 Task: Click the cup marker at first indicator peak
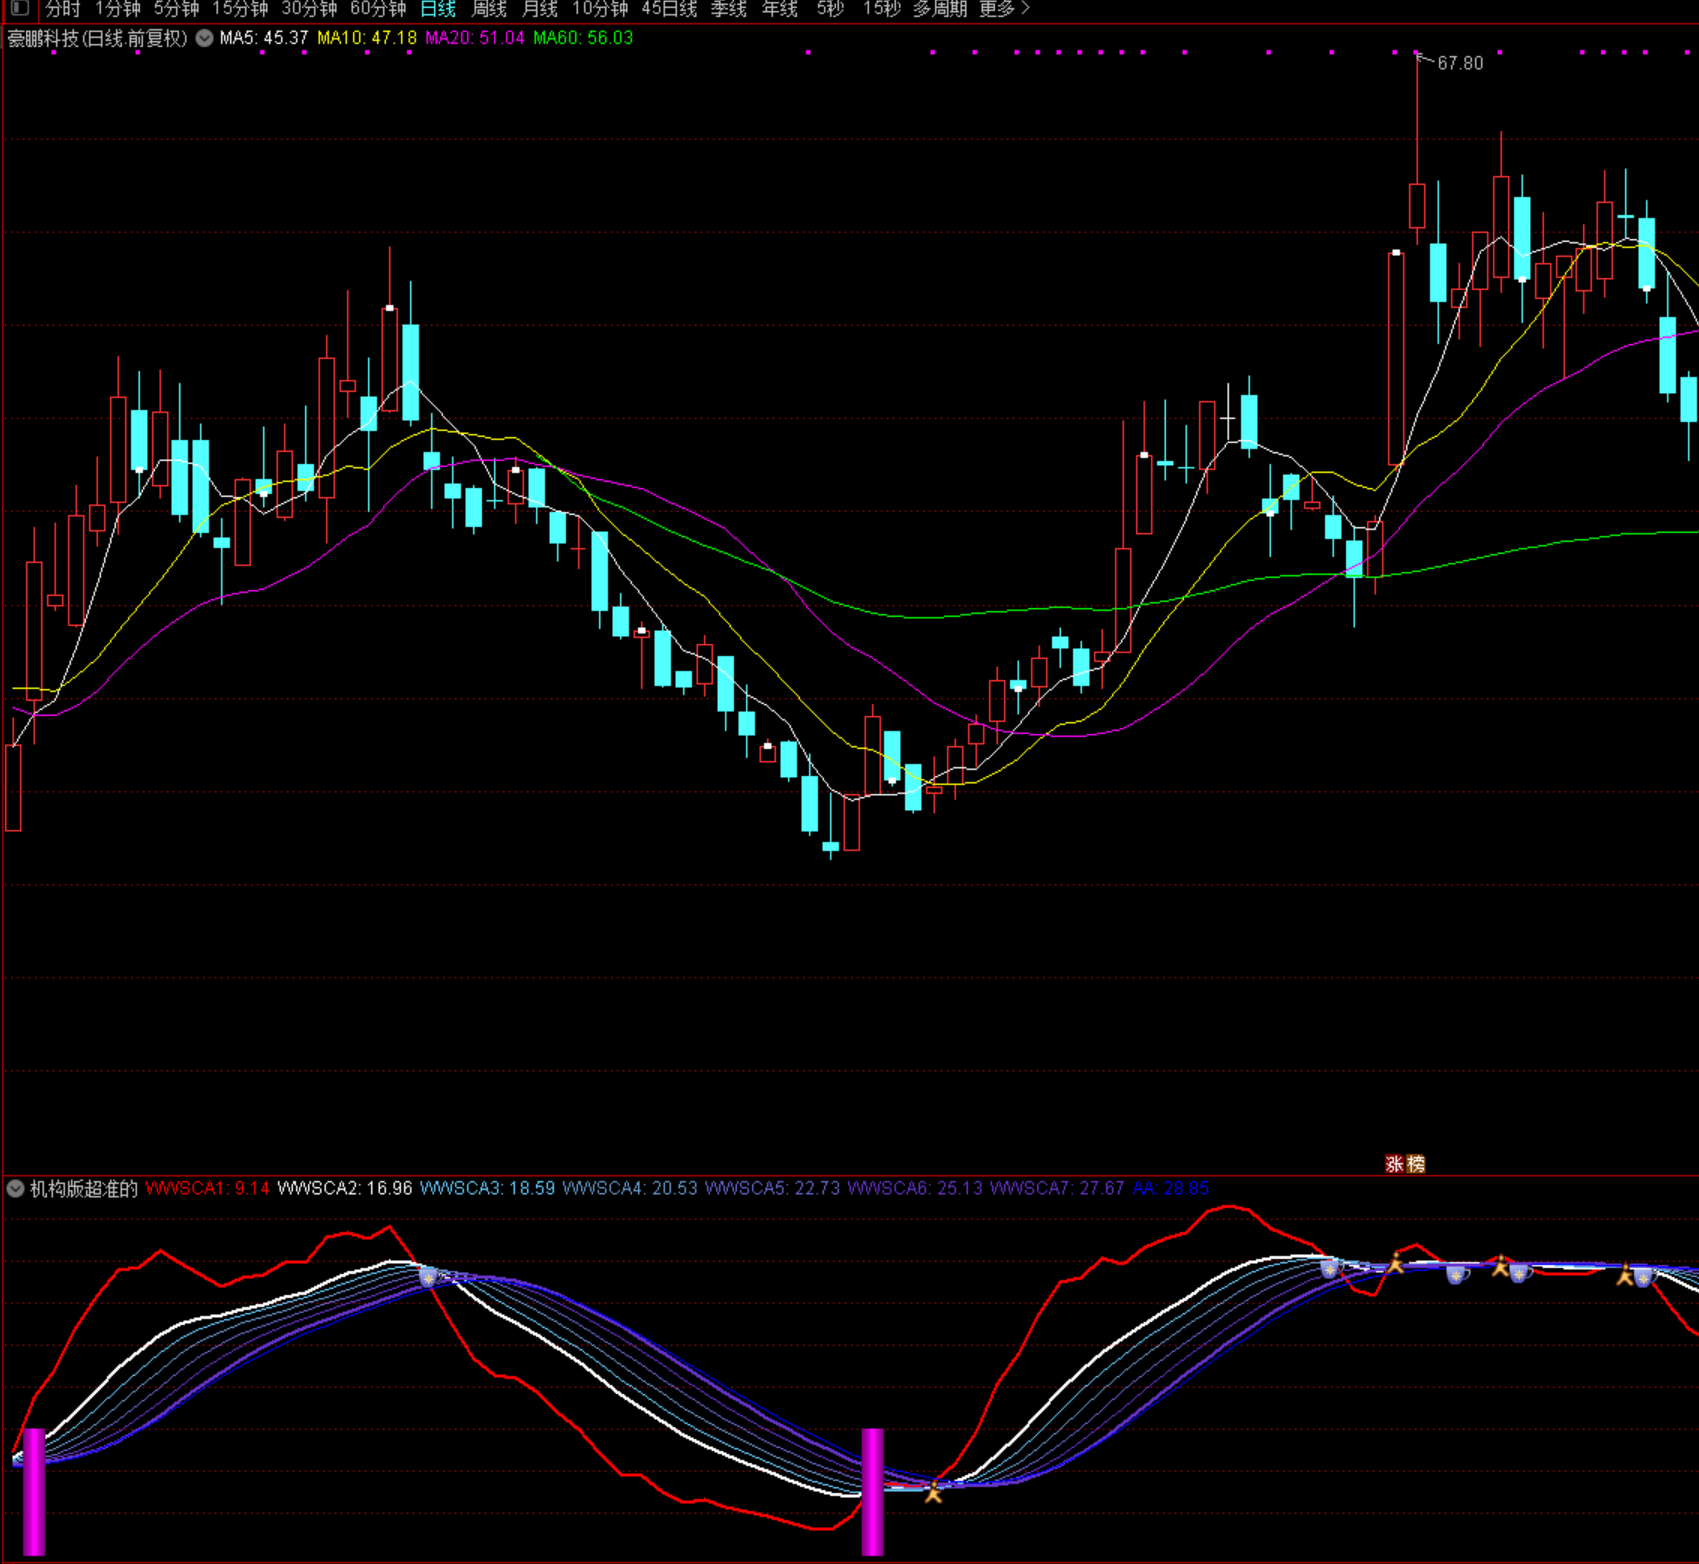tap(429, 1278)
